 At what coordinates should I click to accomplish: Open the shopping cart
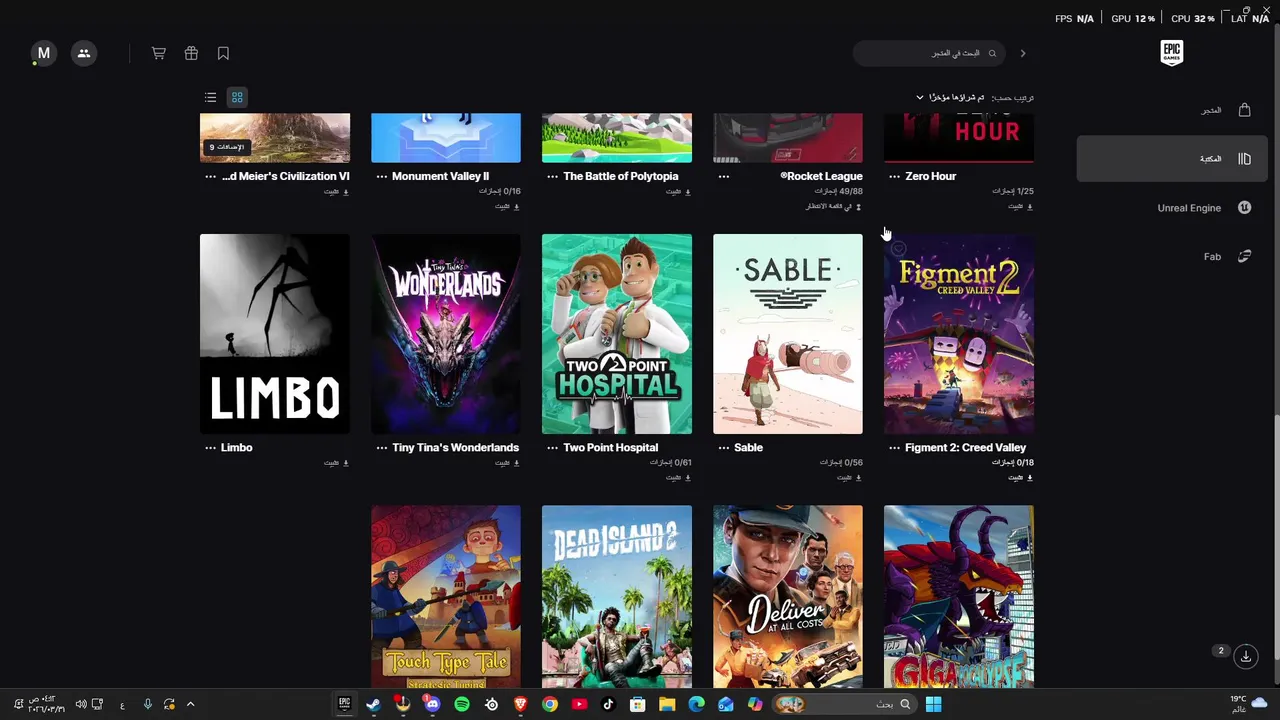[x=158, y=53]
